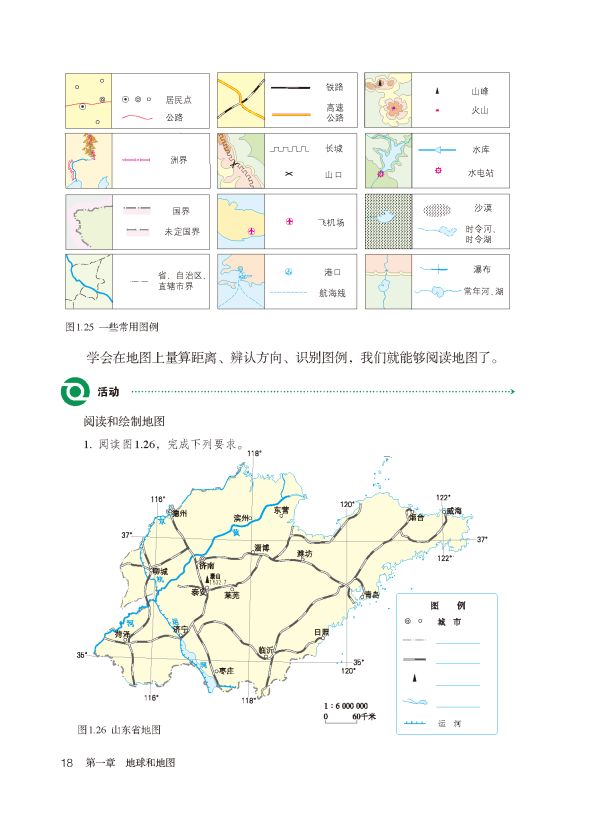600x839 pixels.
Task: Click the 未定国界 dashed line symbol
Action: (137, 231)
